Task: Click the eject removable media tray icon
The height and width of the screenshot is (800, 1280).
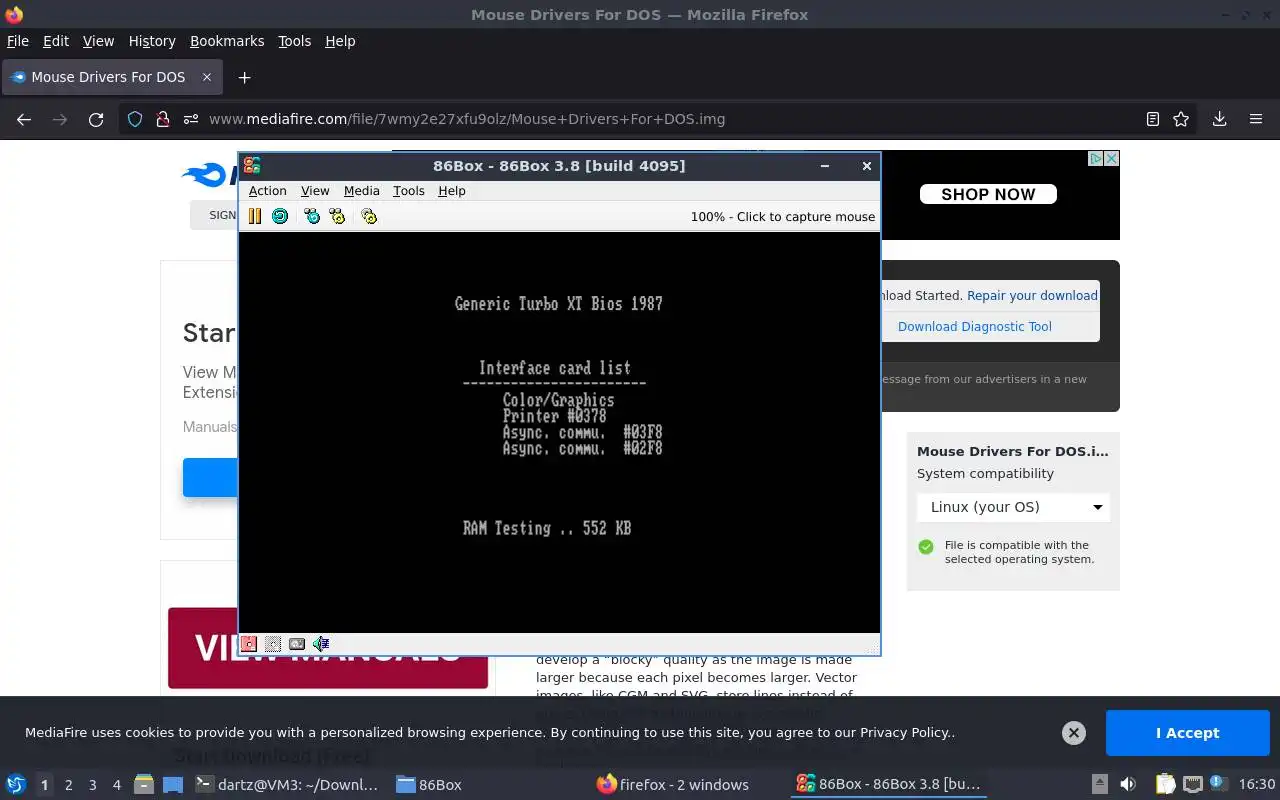Action: (x=1099, y=784)
